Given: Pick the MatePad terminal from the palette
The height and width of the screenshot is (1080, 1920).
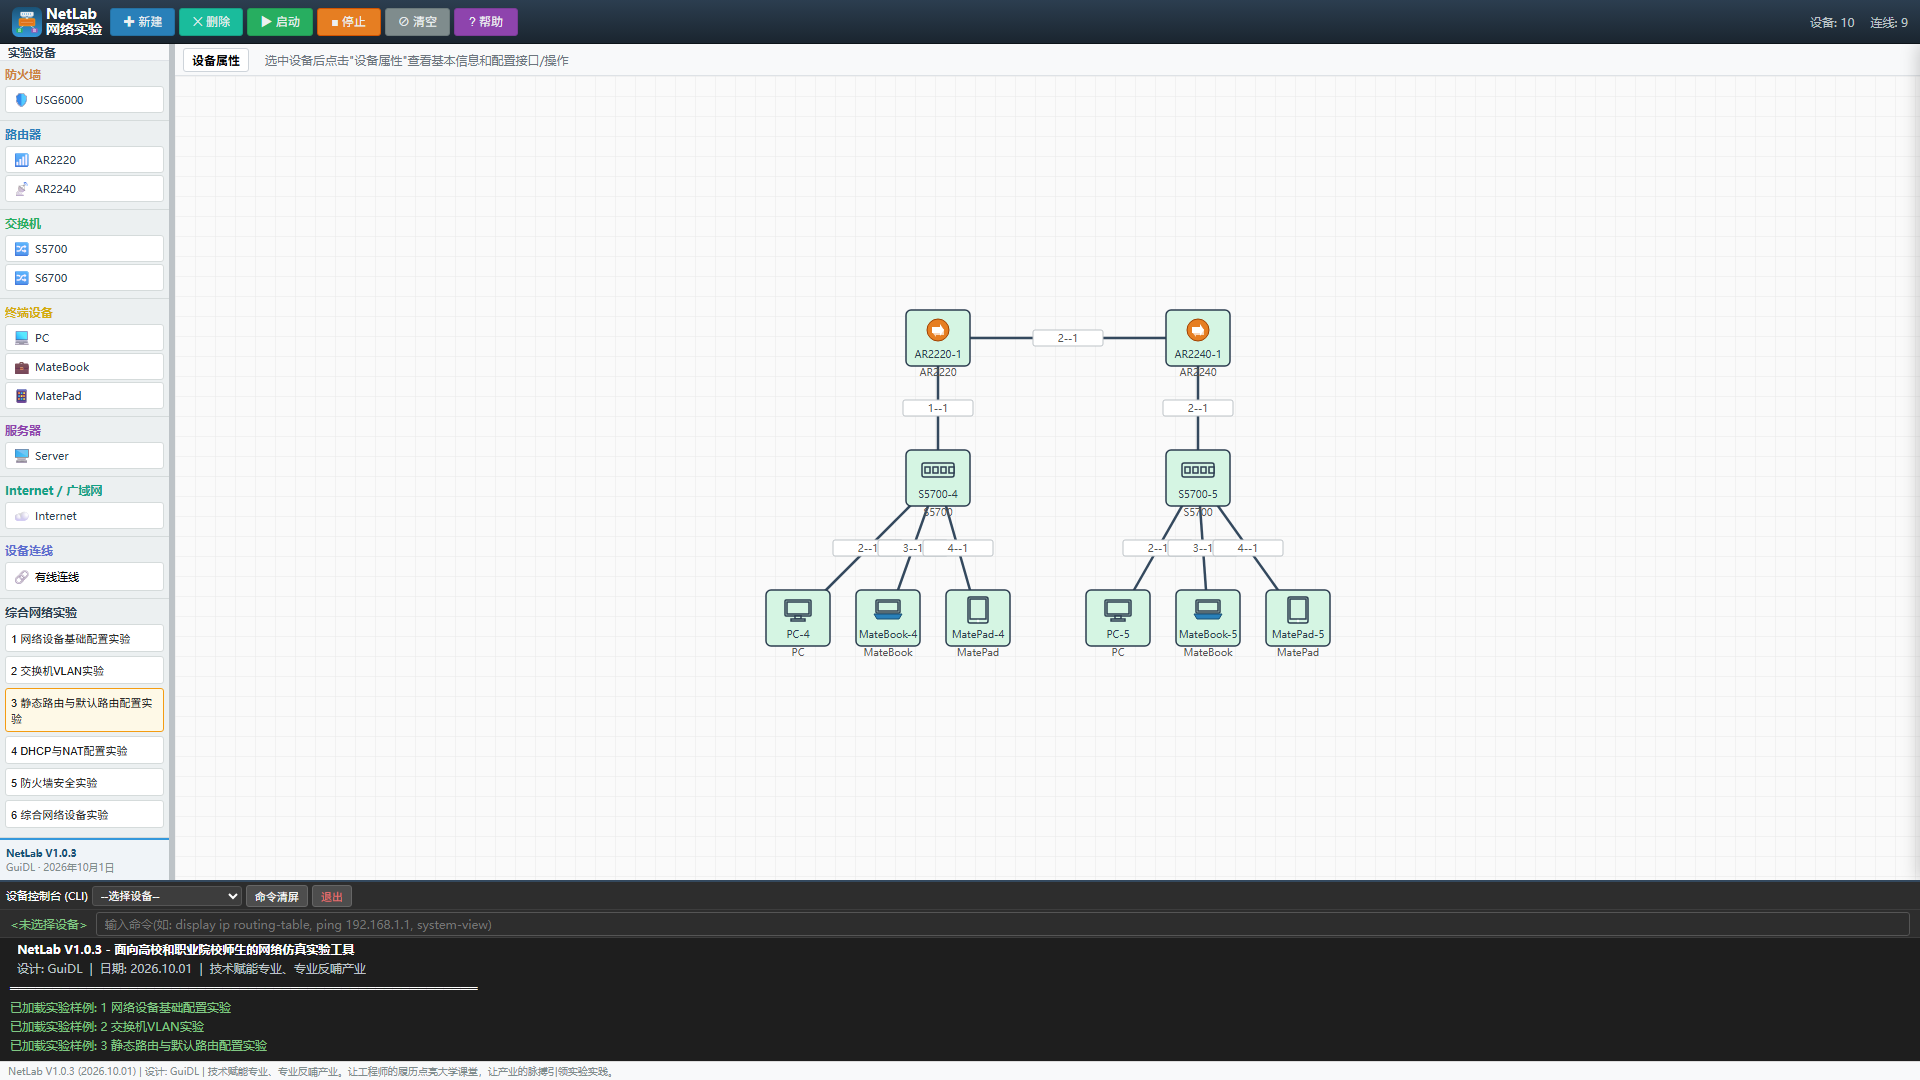Looking at the screenshot, I should click(x=84, y=396).
